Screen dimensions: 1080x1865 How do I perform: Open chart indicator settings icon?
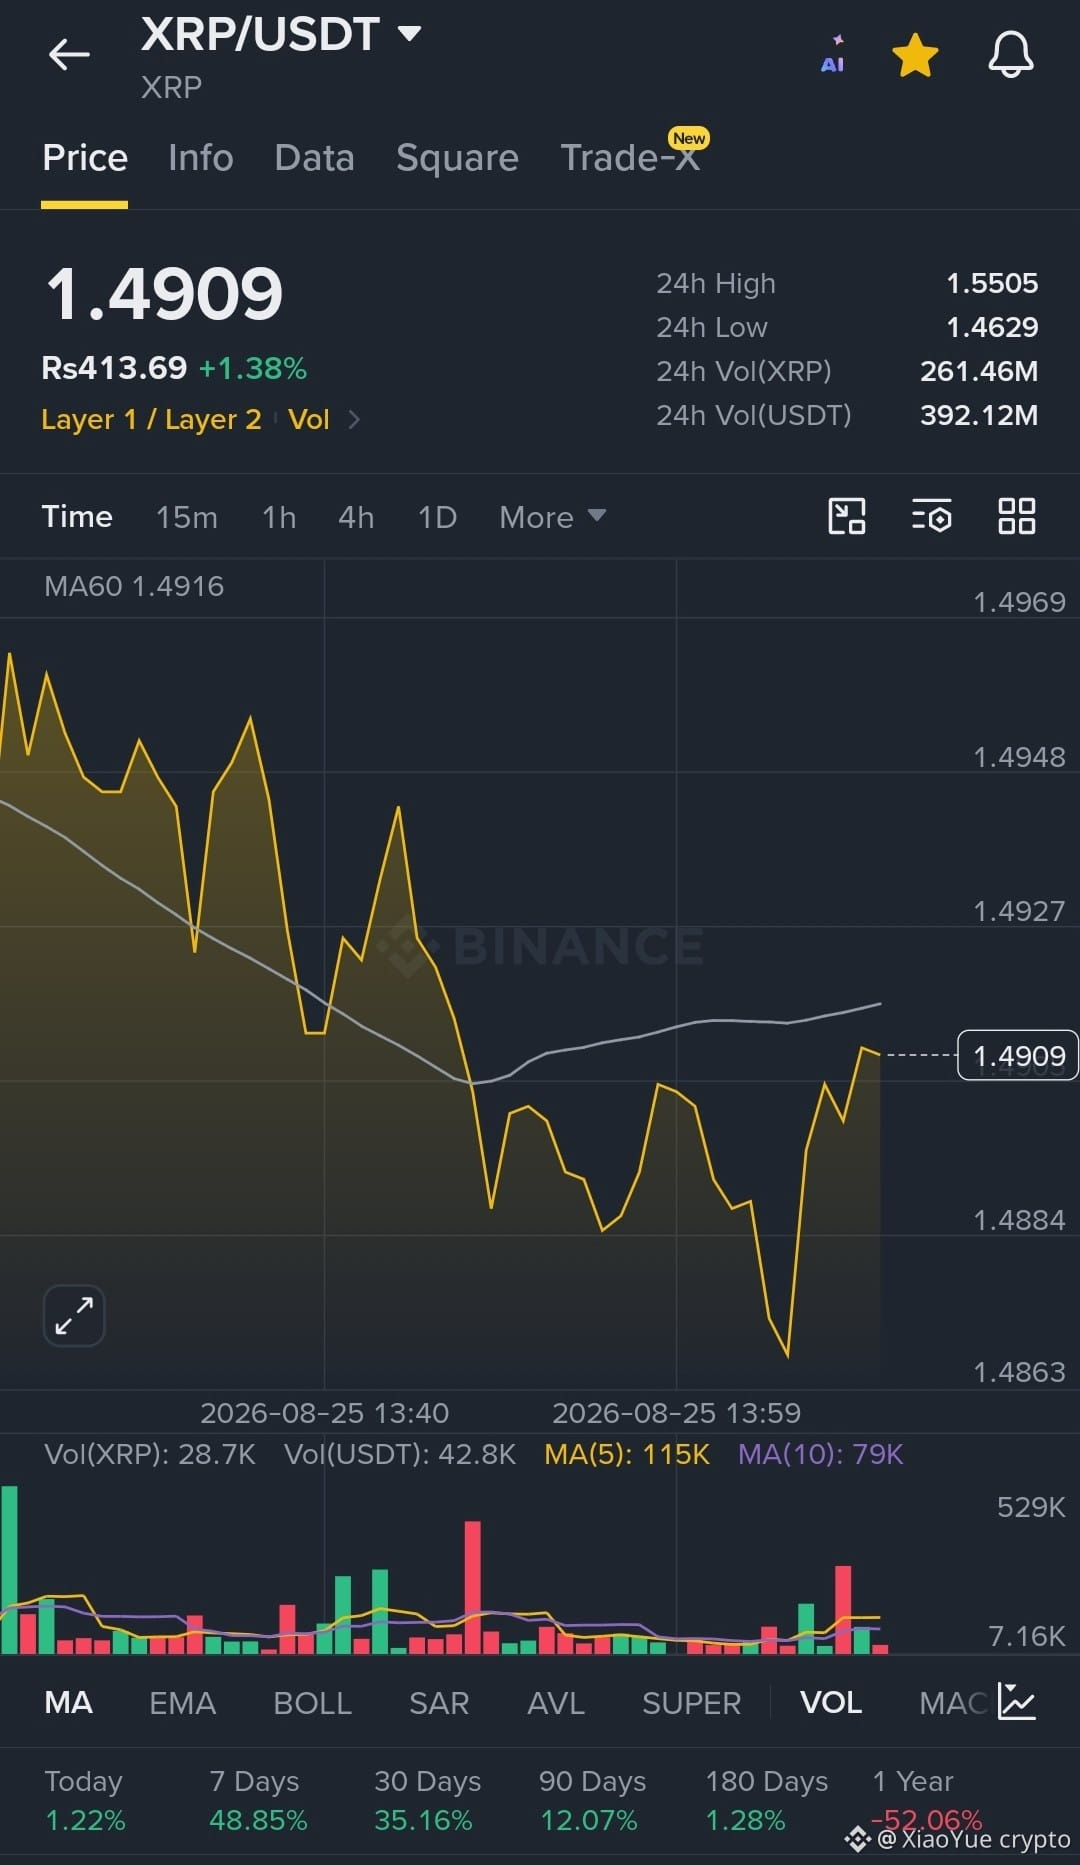pos(931,516)
